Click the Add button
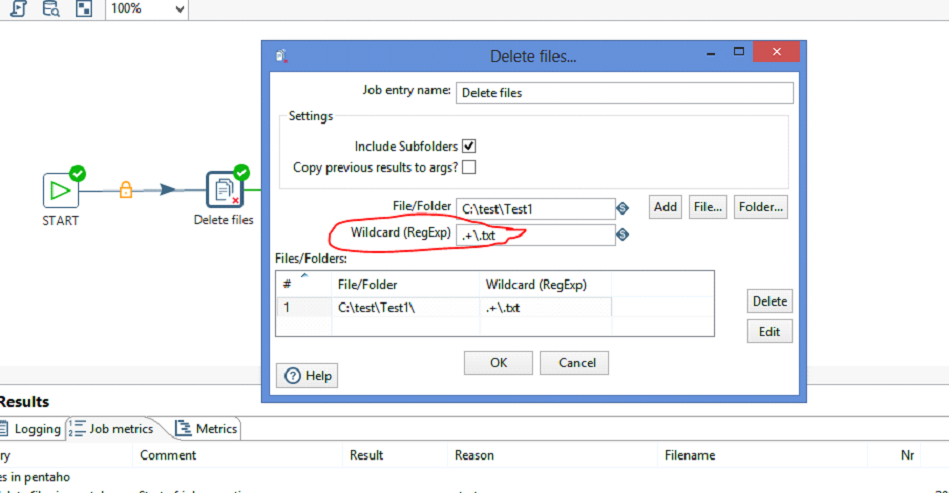 [665, 207]
